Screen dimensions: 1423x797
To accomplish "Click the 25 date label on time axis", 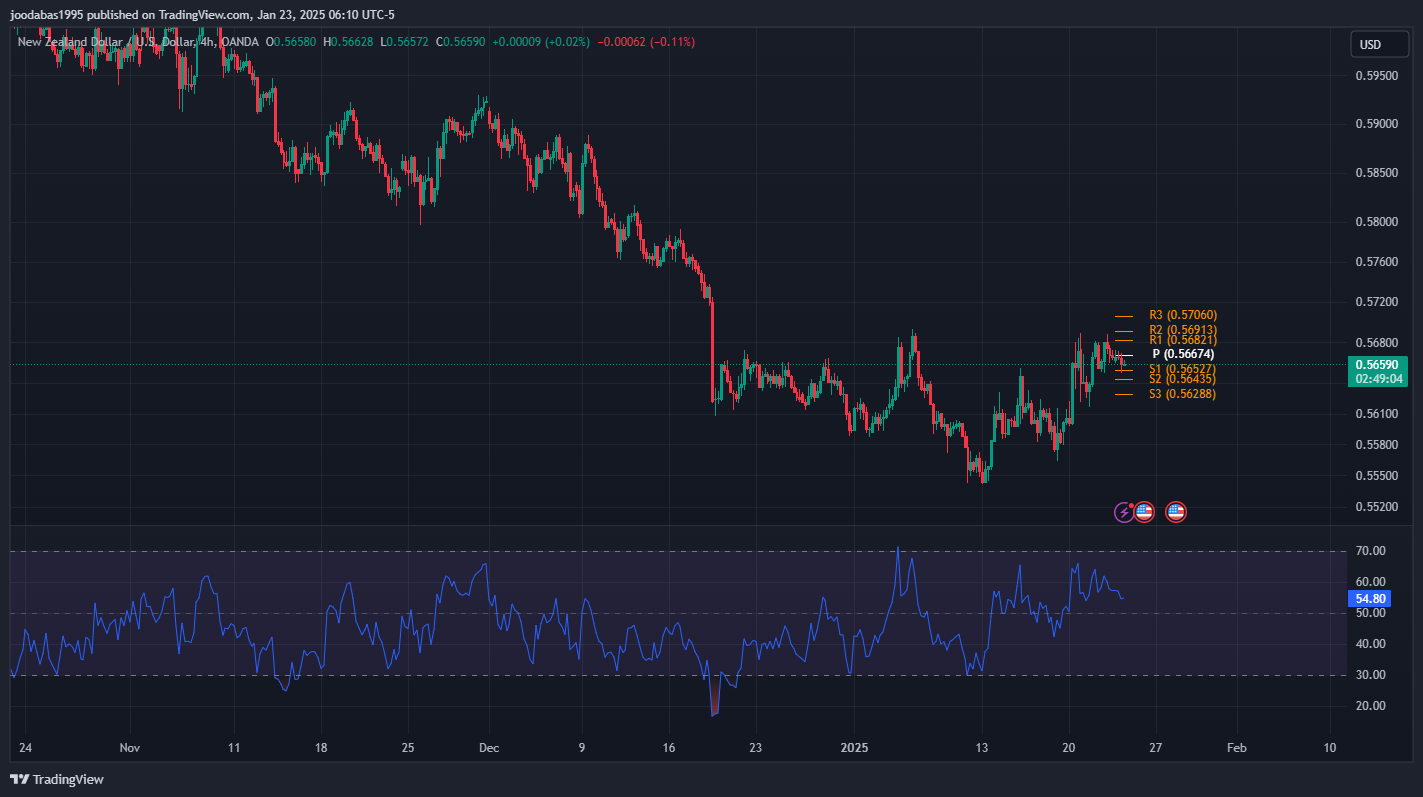I will click(x=407, y=748).
